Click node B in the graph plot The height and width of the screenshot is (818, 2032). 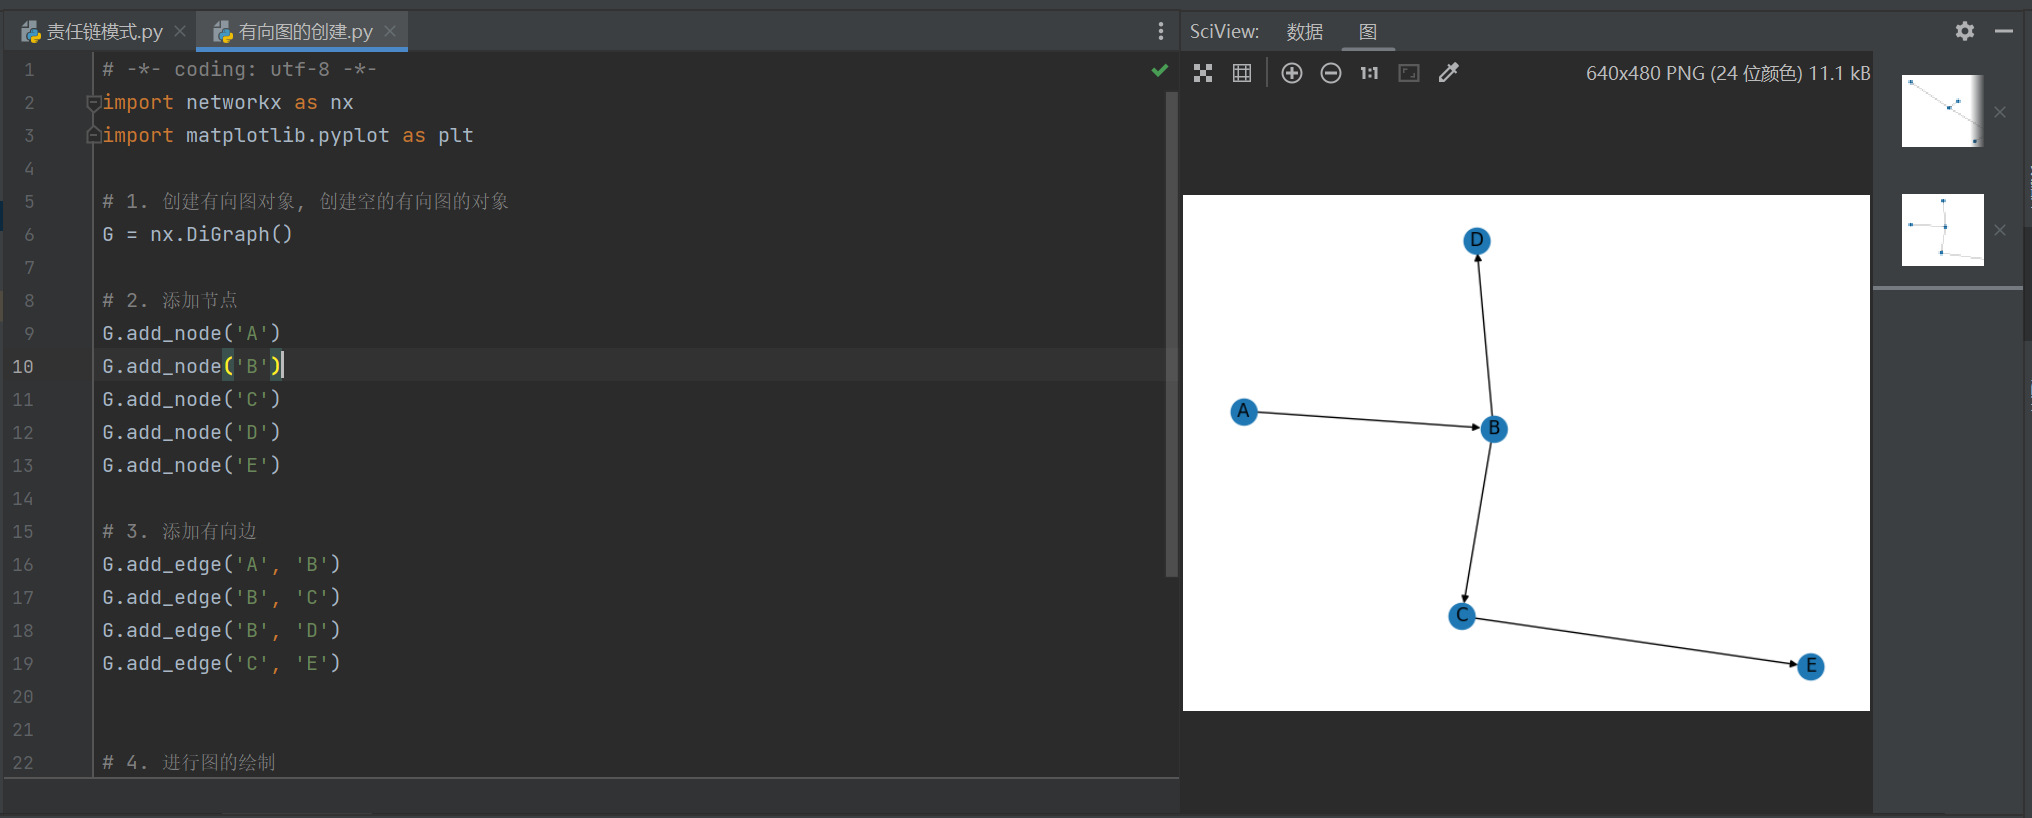pos(1494,429)
